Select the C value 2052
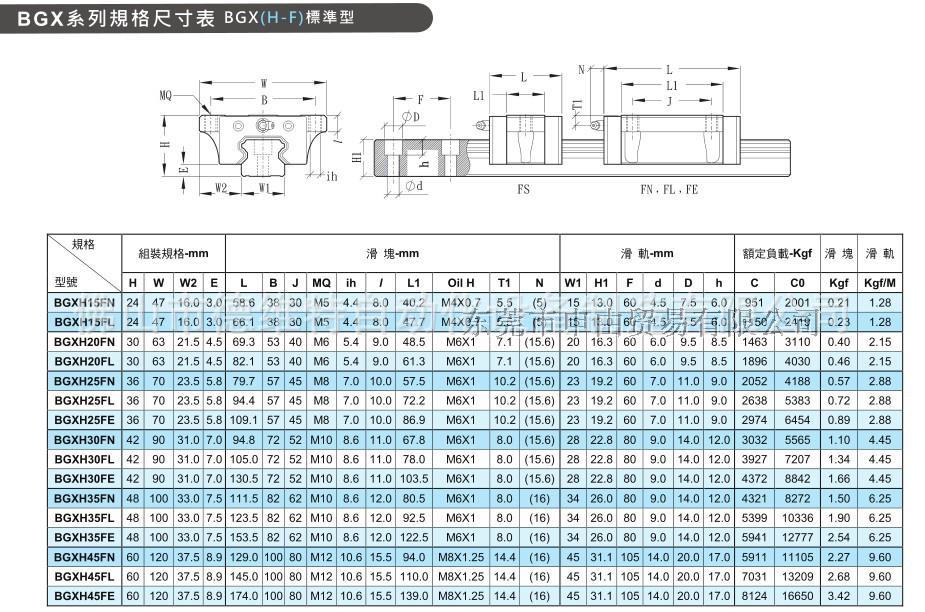925x612 pixels. click(x=755, y=381)
